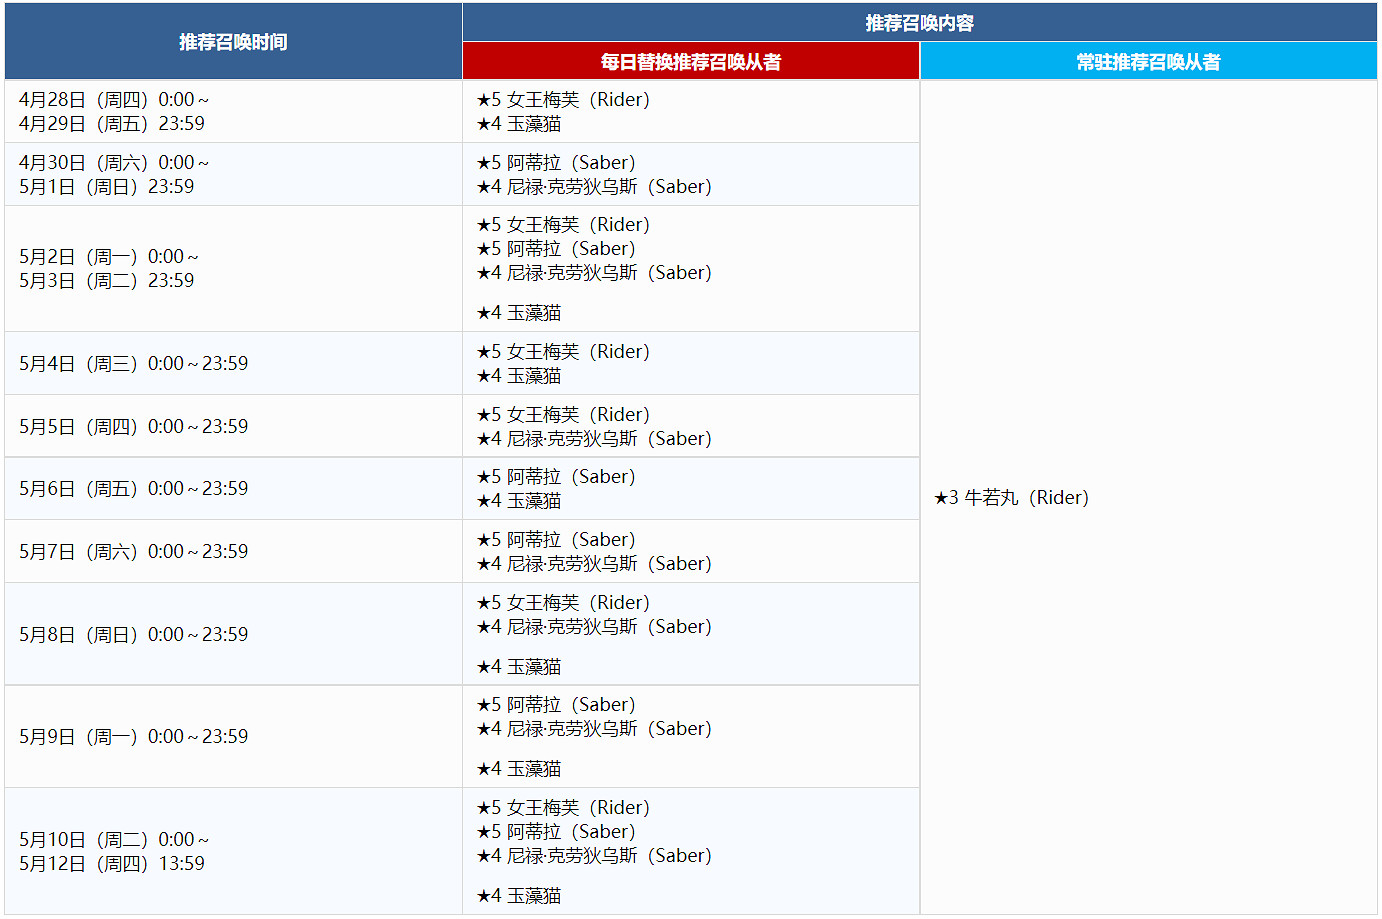Click the 推荐召唤时间 column header
This screenshot has width=1382, height=919.
[x=233, y=42]
